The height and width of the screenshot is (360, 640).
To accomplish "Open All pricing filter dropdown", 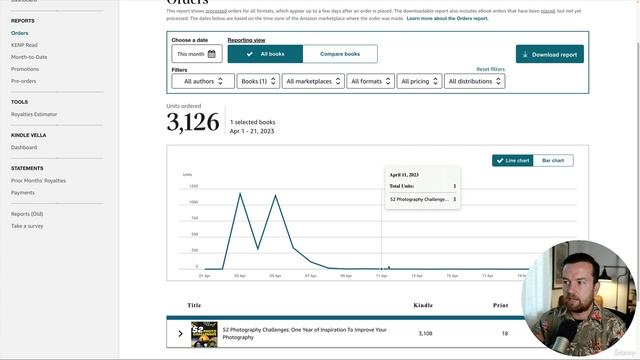I will [419, 81].
